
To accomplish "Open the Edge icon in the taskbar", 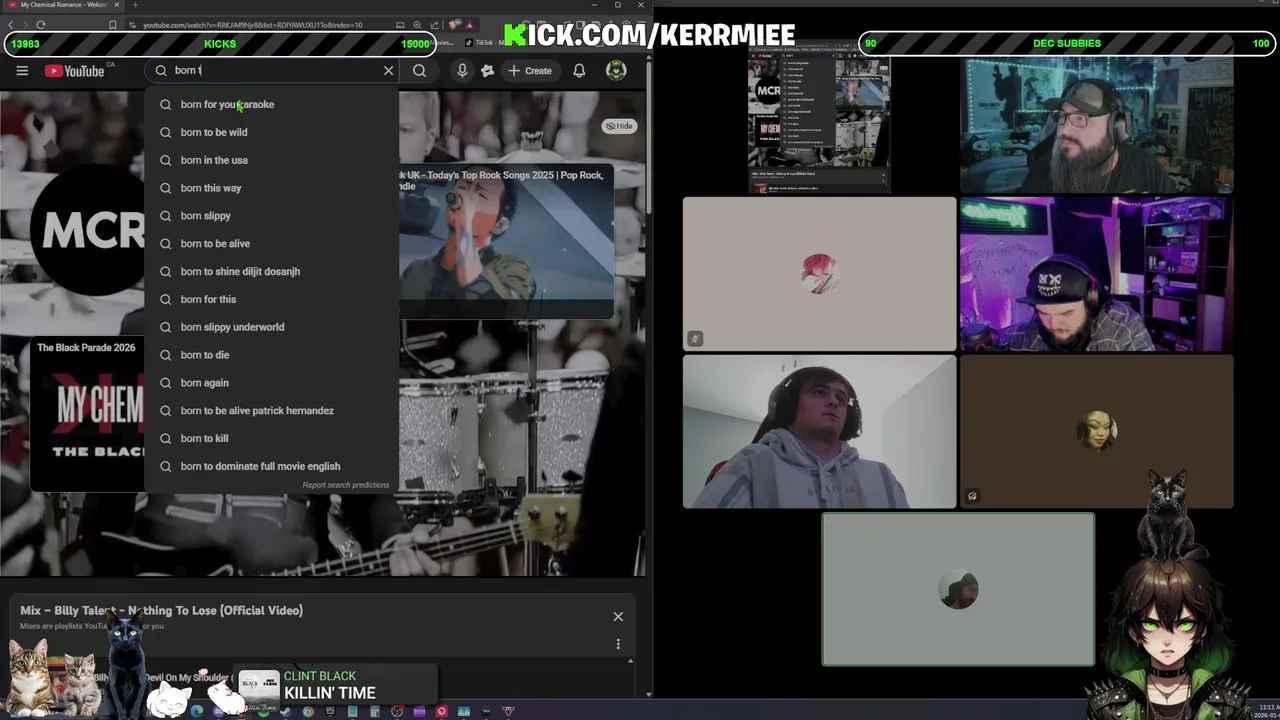I will [197, 711].
